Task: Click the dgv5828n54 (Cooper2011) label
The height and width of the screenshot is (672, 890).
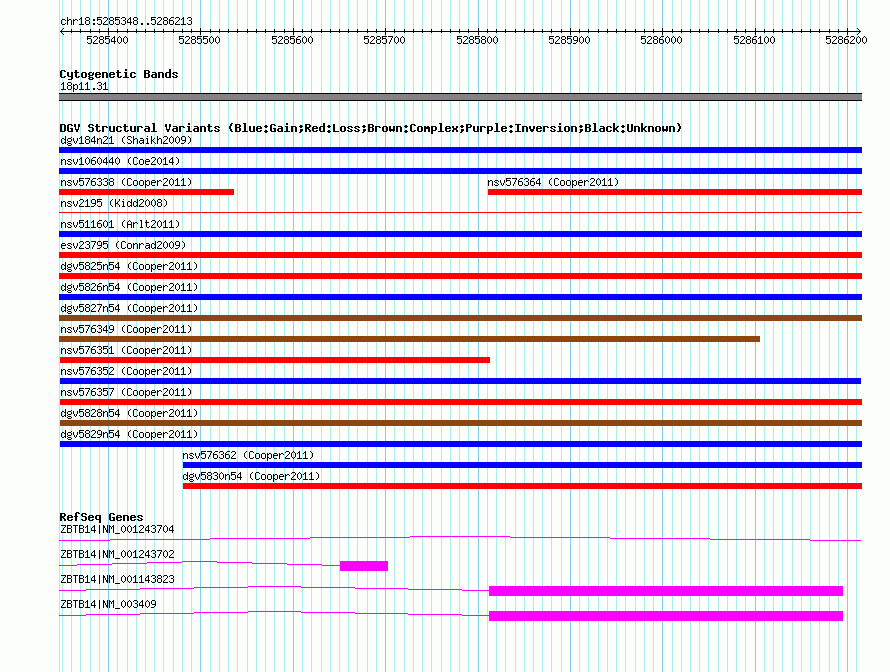Action: (x=129, y=413)
